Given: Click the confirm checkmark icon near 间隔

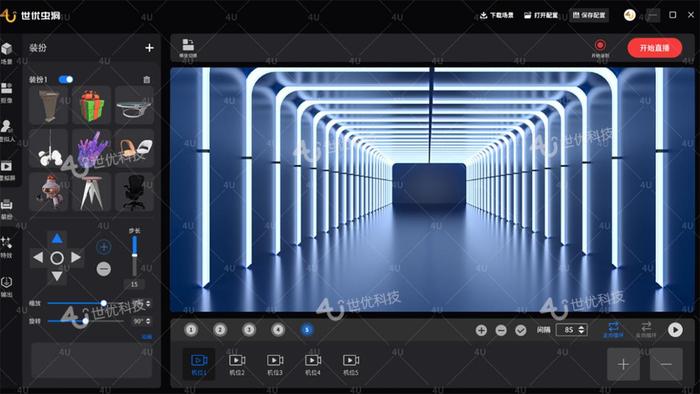Looking at the screenshot, I should 521,330.
